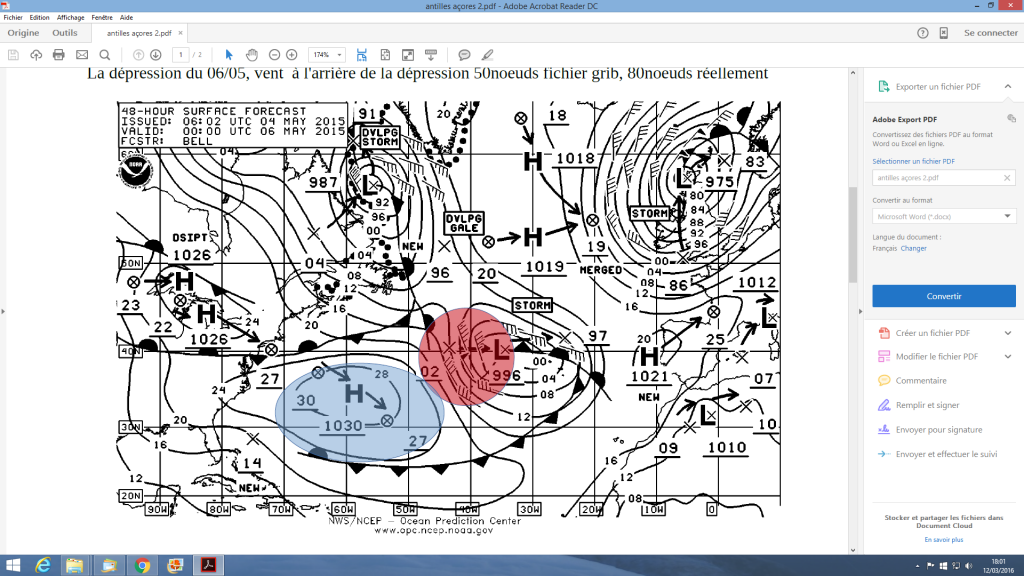
Task: Go to next page with down arrow
Action: click(x=155, y=55)
